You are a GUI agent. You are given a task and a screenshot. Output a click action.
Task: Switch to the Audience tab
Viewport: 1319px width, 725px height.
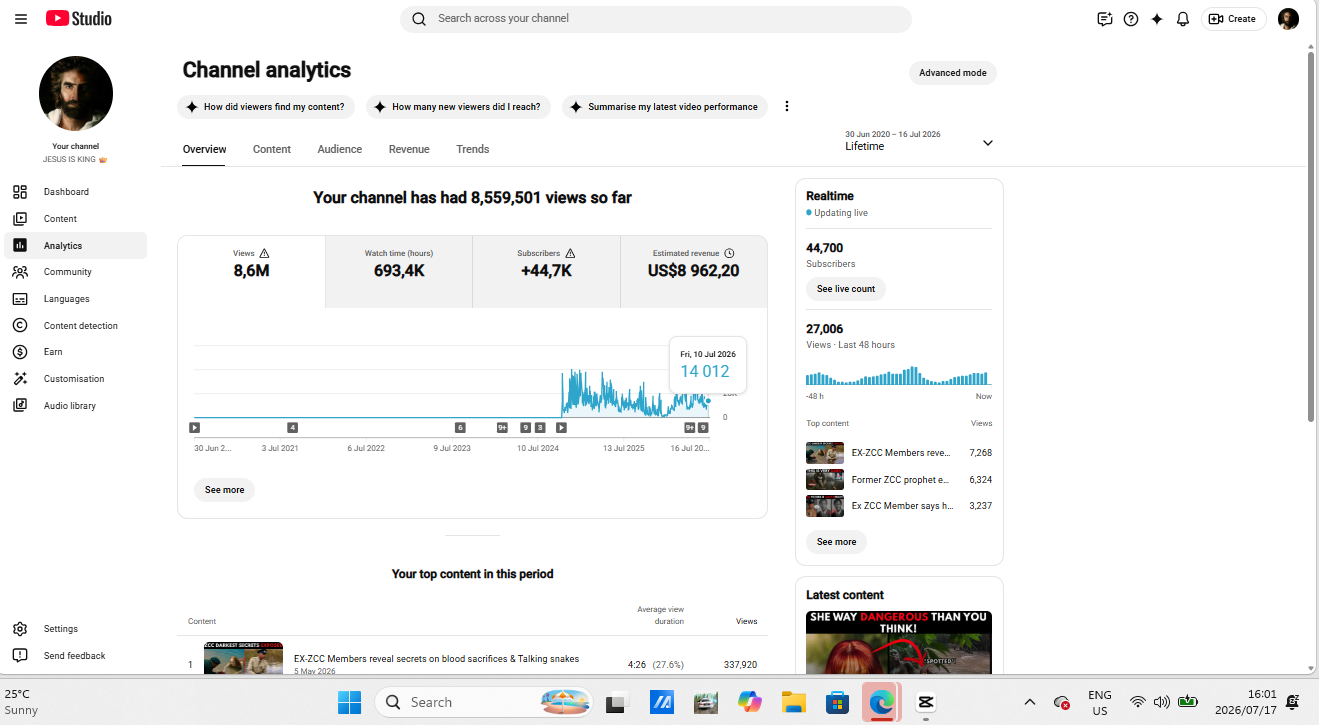tap(340, 149)
